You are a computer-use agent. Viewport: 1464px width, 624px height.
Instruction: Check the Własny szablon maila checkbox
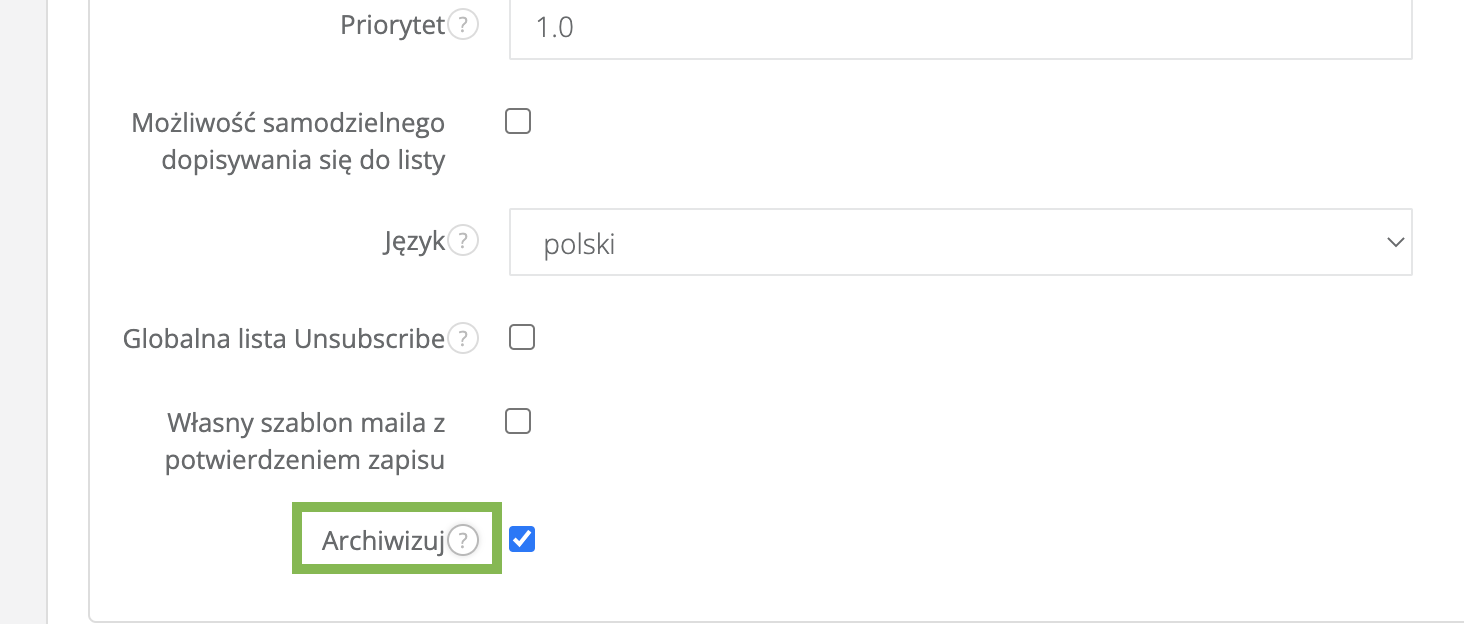click(518, 422)
